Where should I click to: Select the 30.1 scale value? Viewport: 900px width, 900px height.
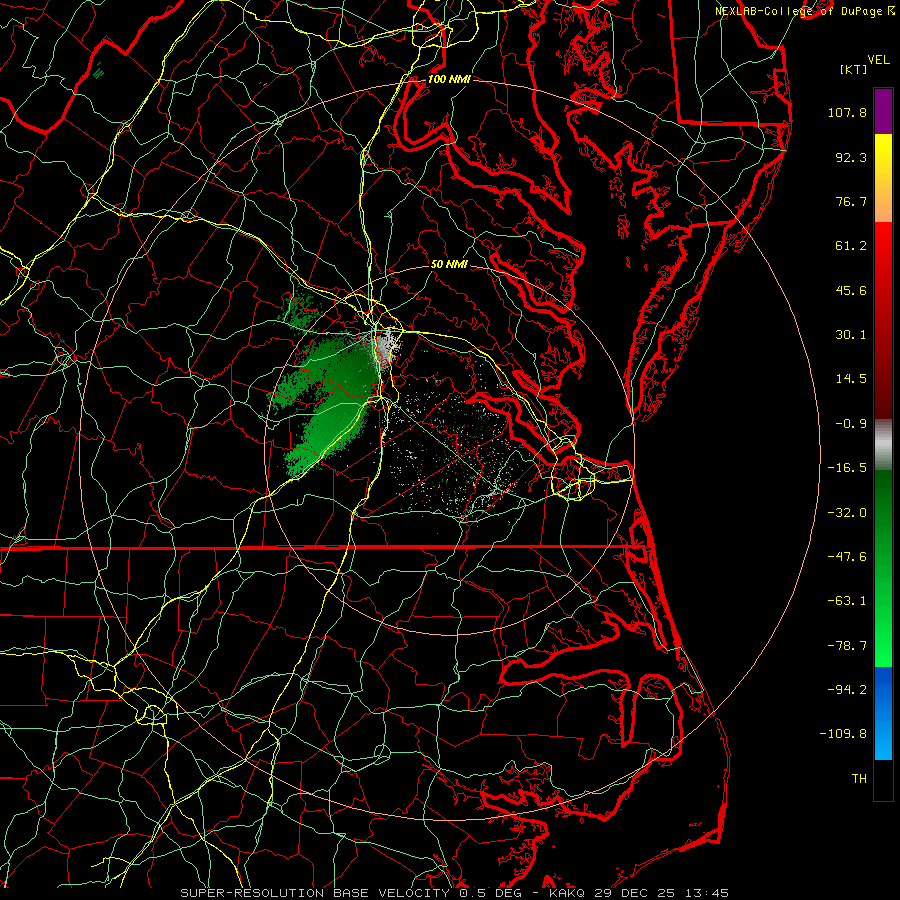pos(851,335)
